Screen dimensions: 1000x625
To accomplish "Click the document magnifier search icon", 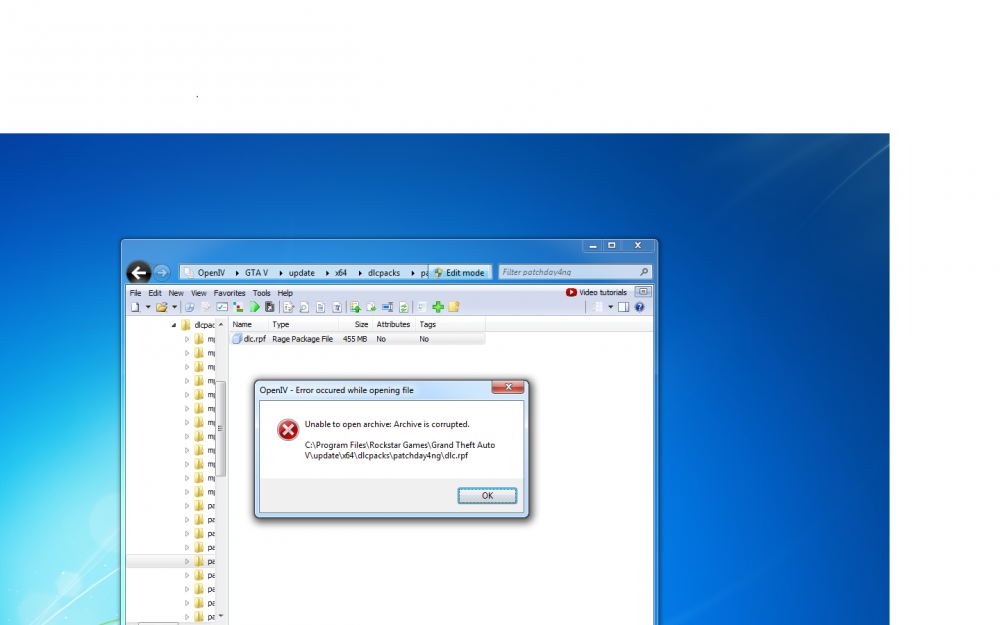I will click(304, 307).
